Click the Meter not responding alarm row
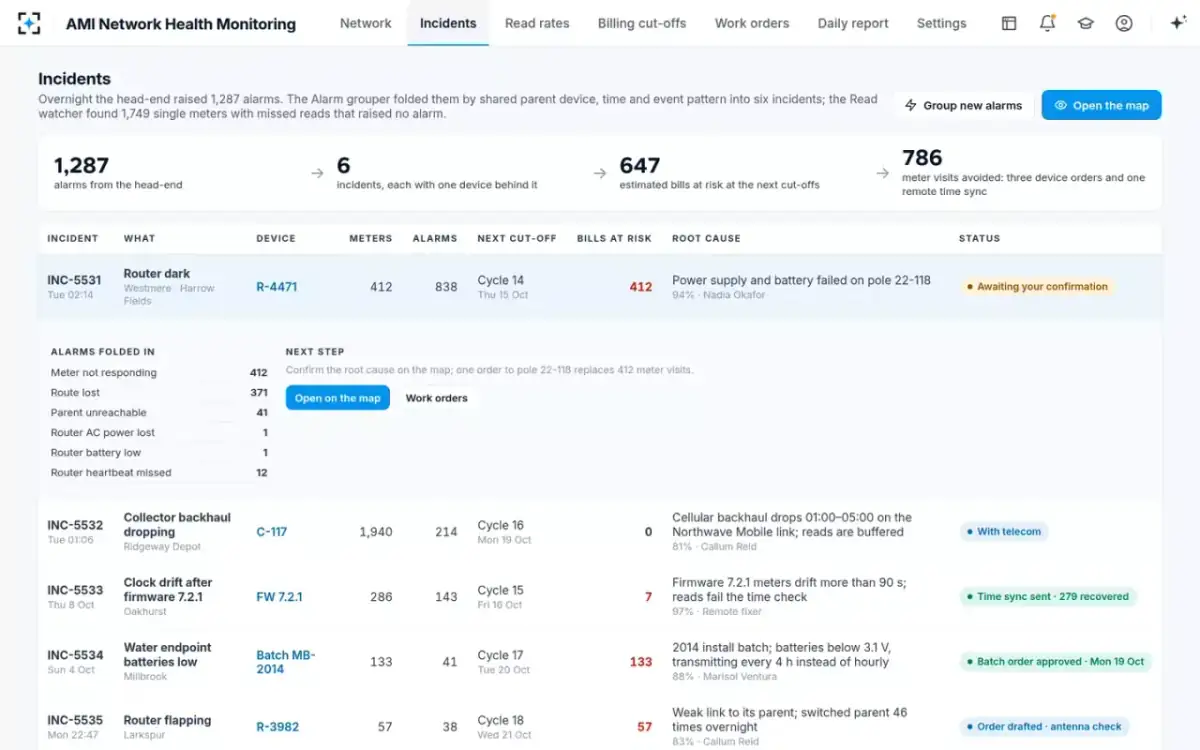The width and height of the screenshot is (1200, 750). pyautogui.click(x=159, y=373)
